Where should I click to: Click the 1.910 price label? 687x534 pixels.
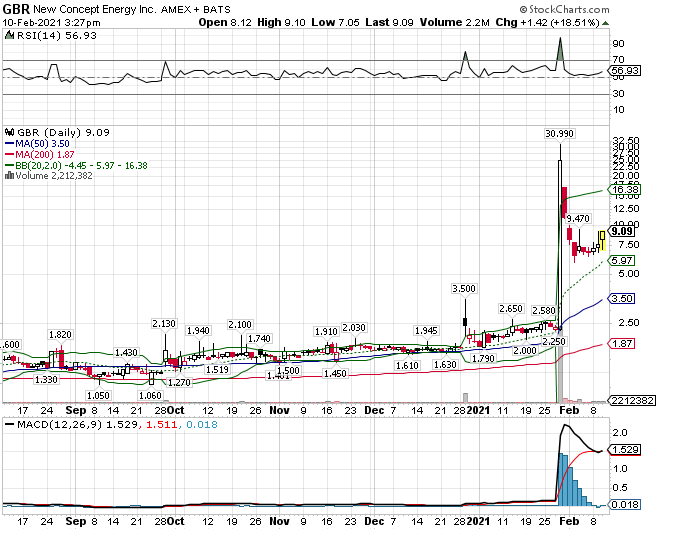point(326,332)
